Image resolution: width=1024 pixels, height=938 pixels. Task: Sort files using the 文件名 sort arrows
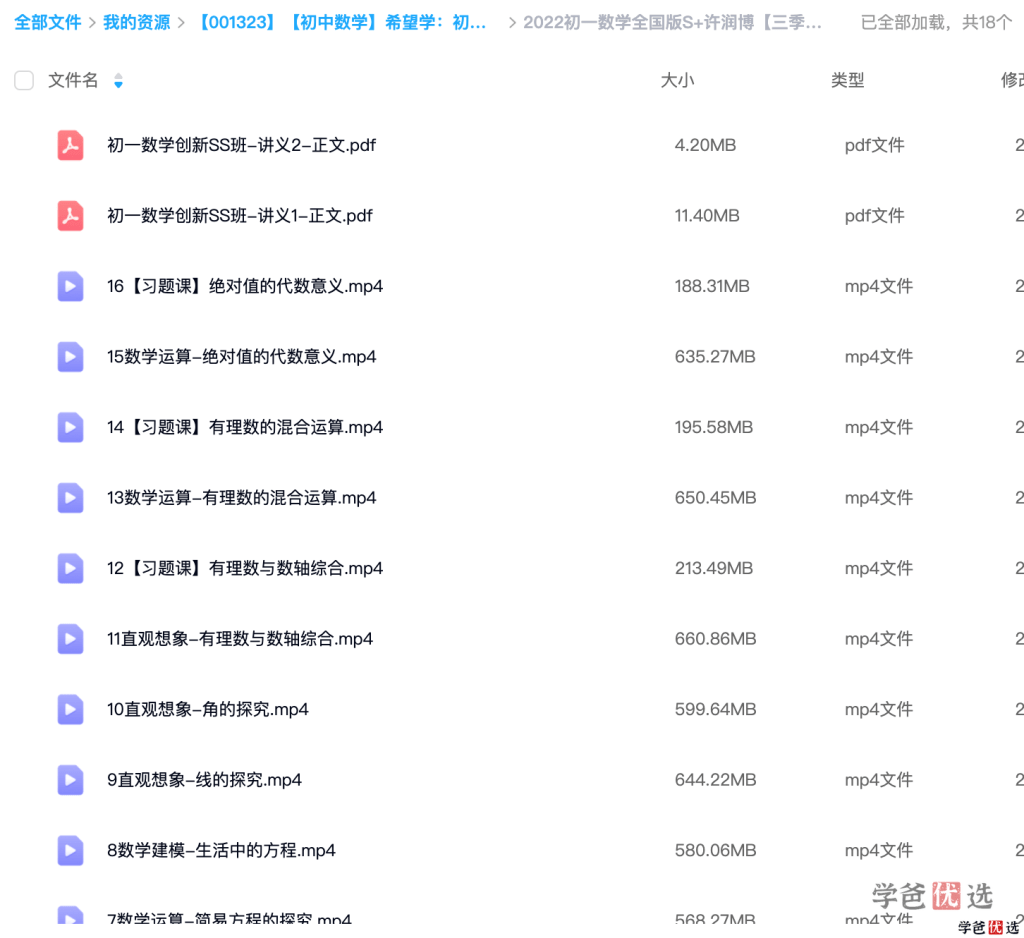click(118, 80)
